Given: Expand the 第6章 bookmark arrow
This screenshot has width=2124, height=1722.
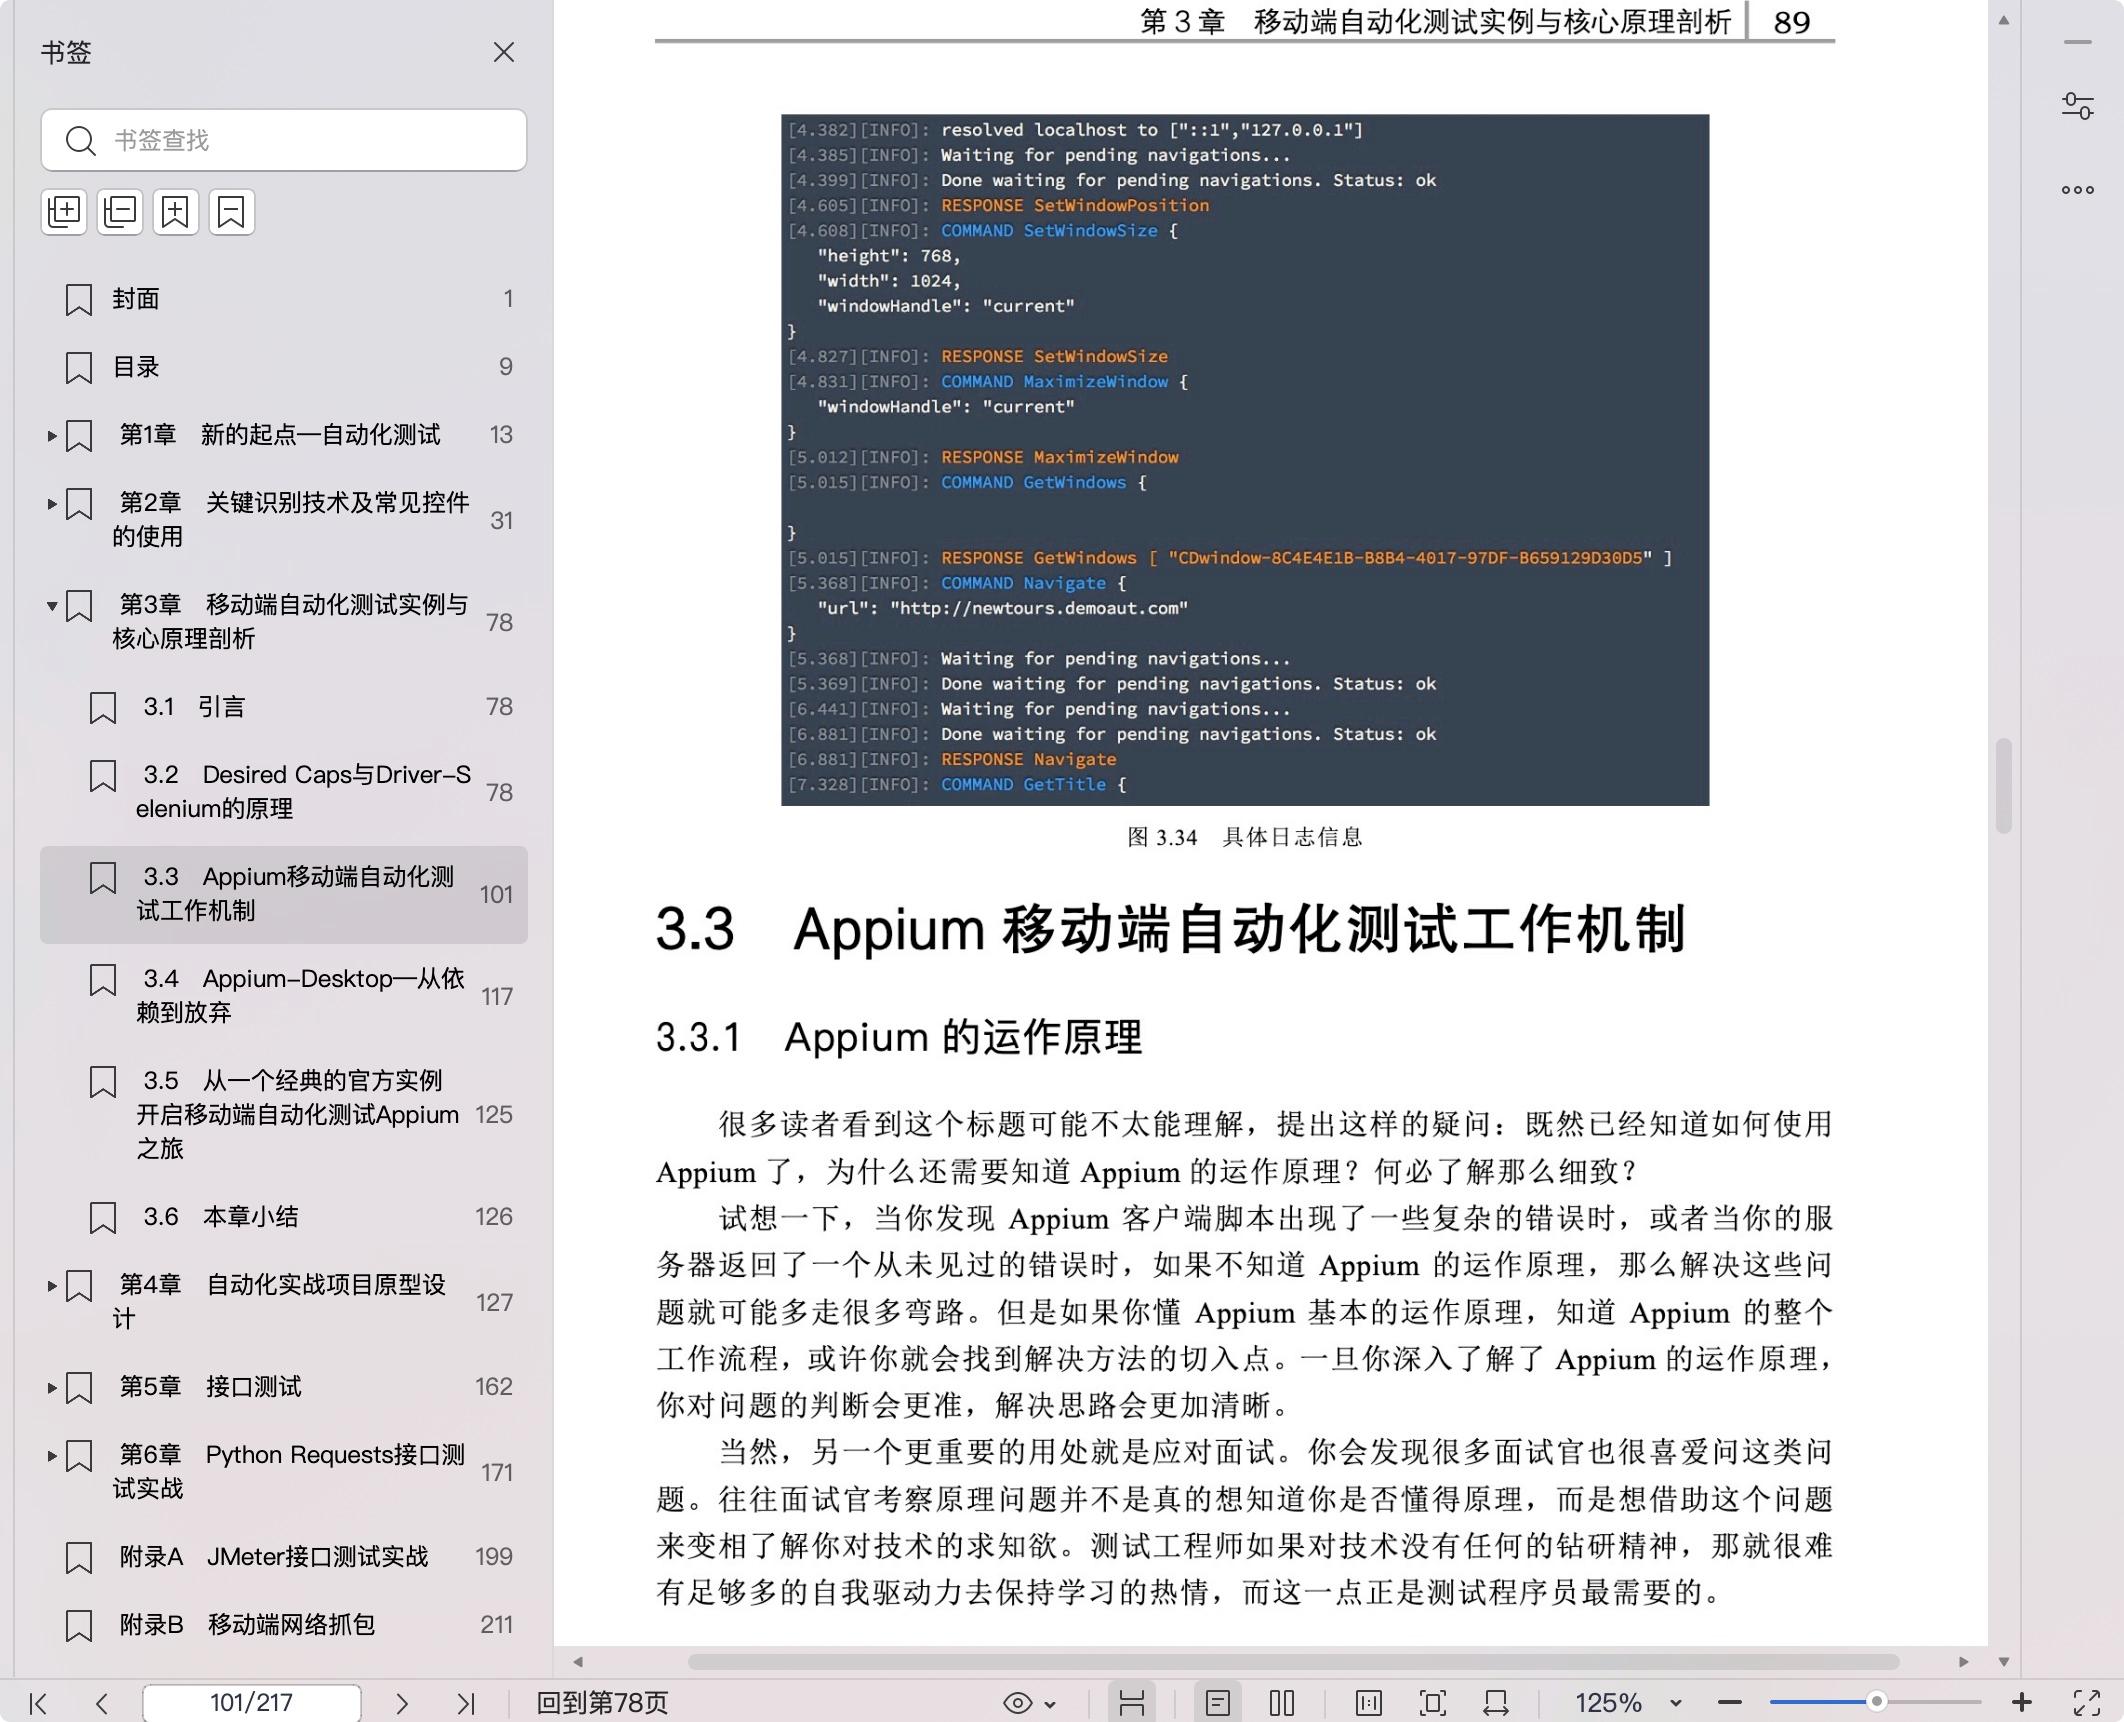Looking at the screenshot, I should click(x=52, y=1456).
